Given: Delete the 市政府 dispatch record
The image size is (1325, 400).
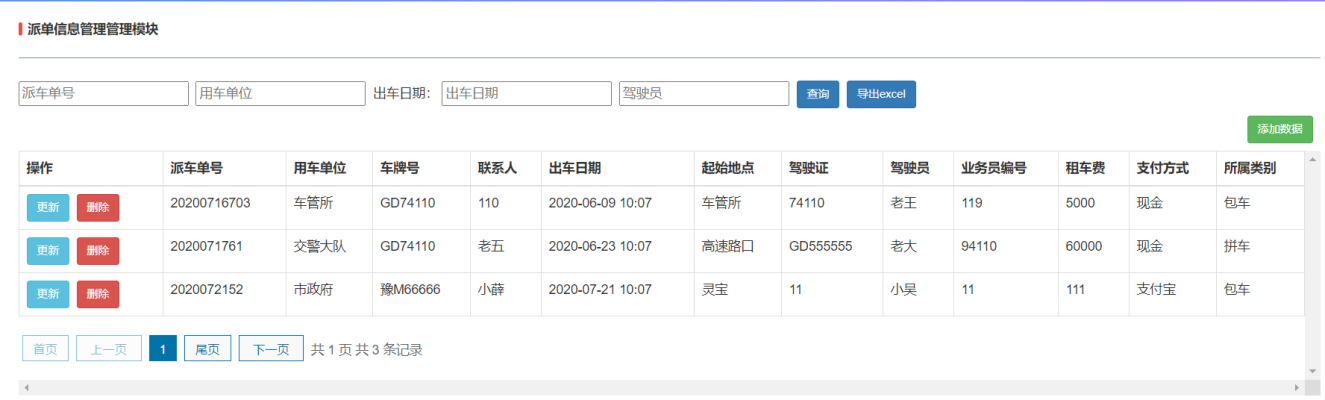Looking at the screenshot, I should [98, 294].
